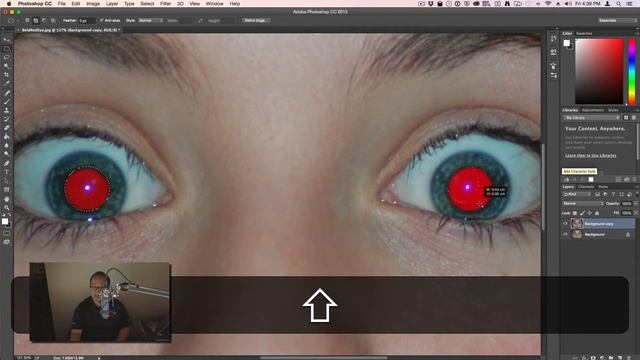The width and height of the screenshot is (640, 360).
Task: Select the Blur tool
Action: coord(7,145)
